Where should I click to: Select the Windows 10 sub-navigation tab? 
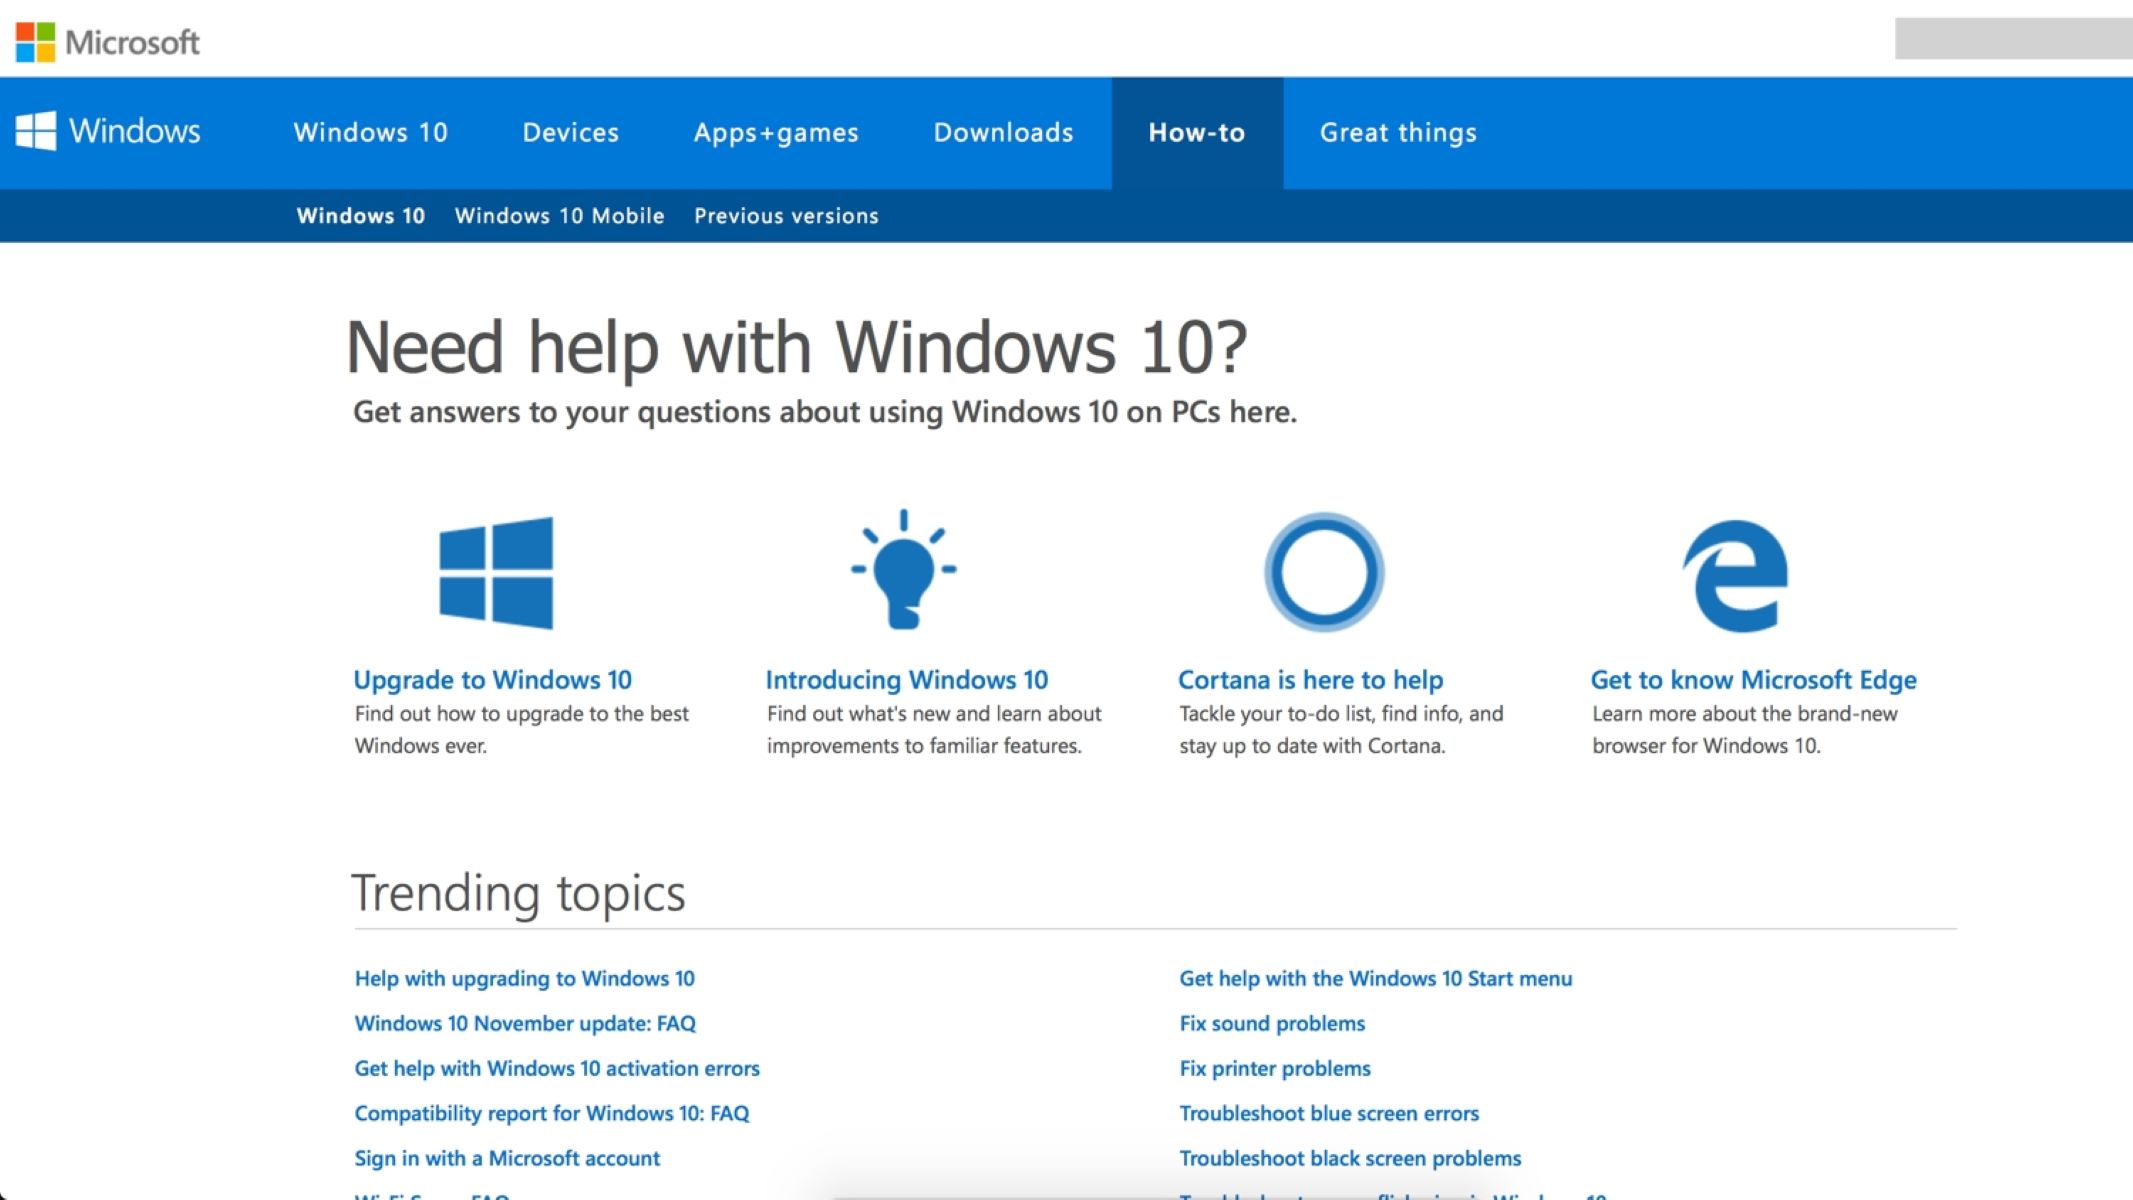point(361,216)
